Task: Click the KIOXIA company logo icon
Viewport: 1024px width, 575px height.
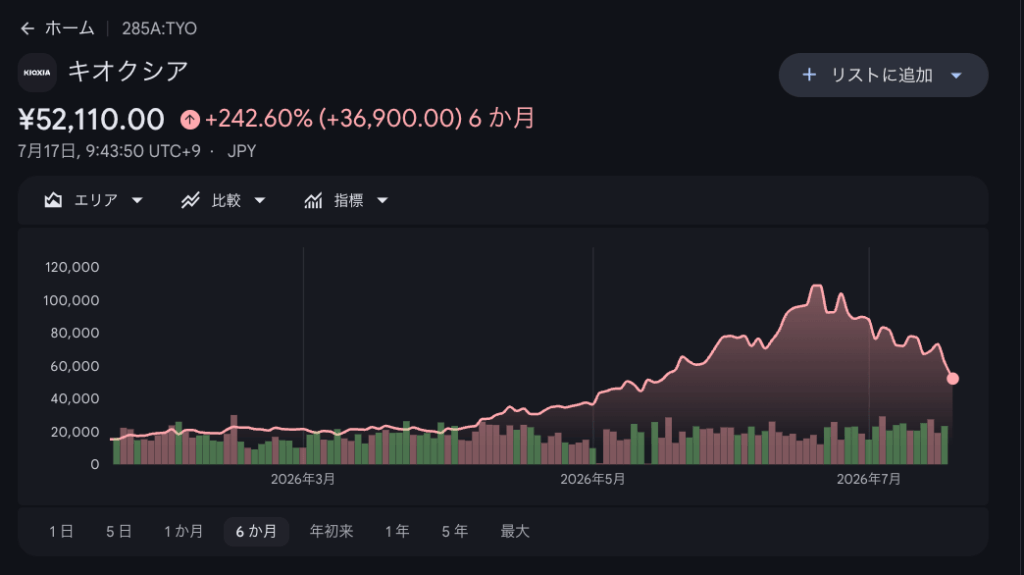Action: [x=37, y=73]
